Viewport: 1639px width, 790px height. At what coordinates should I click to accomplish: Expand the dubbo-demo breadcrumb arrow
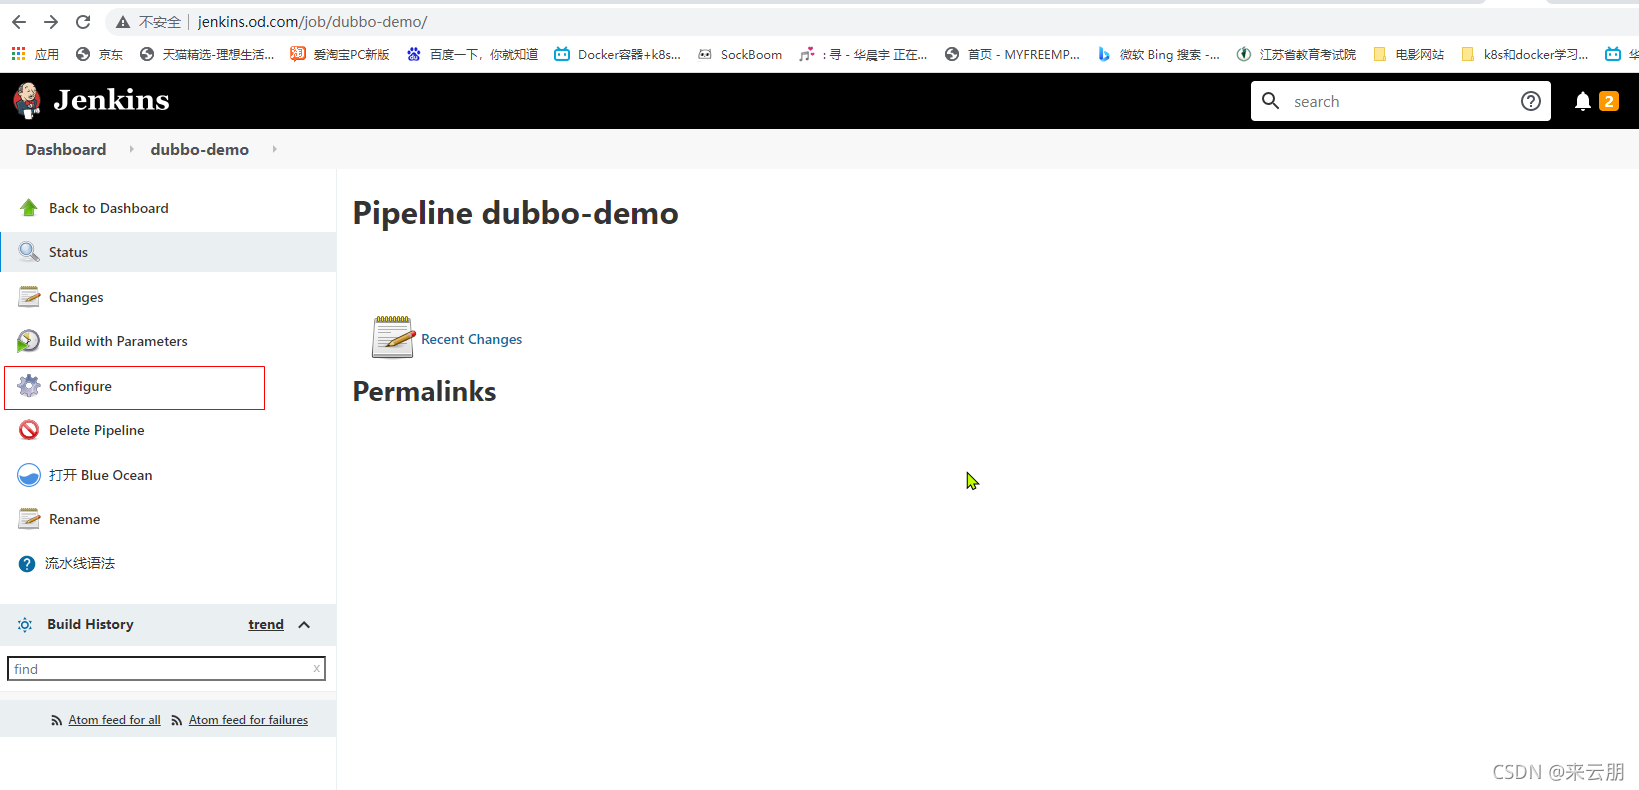274,149
